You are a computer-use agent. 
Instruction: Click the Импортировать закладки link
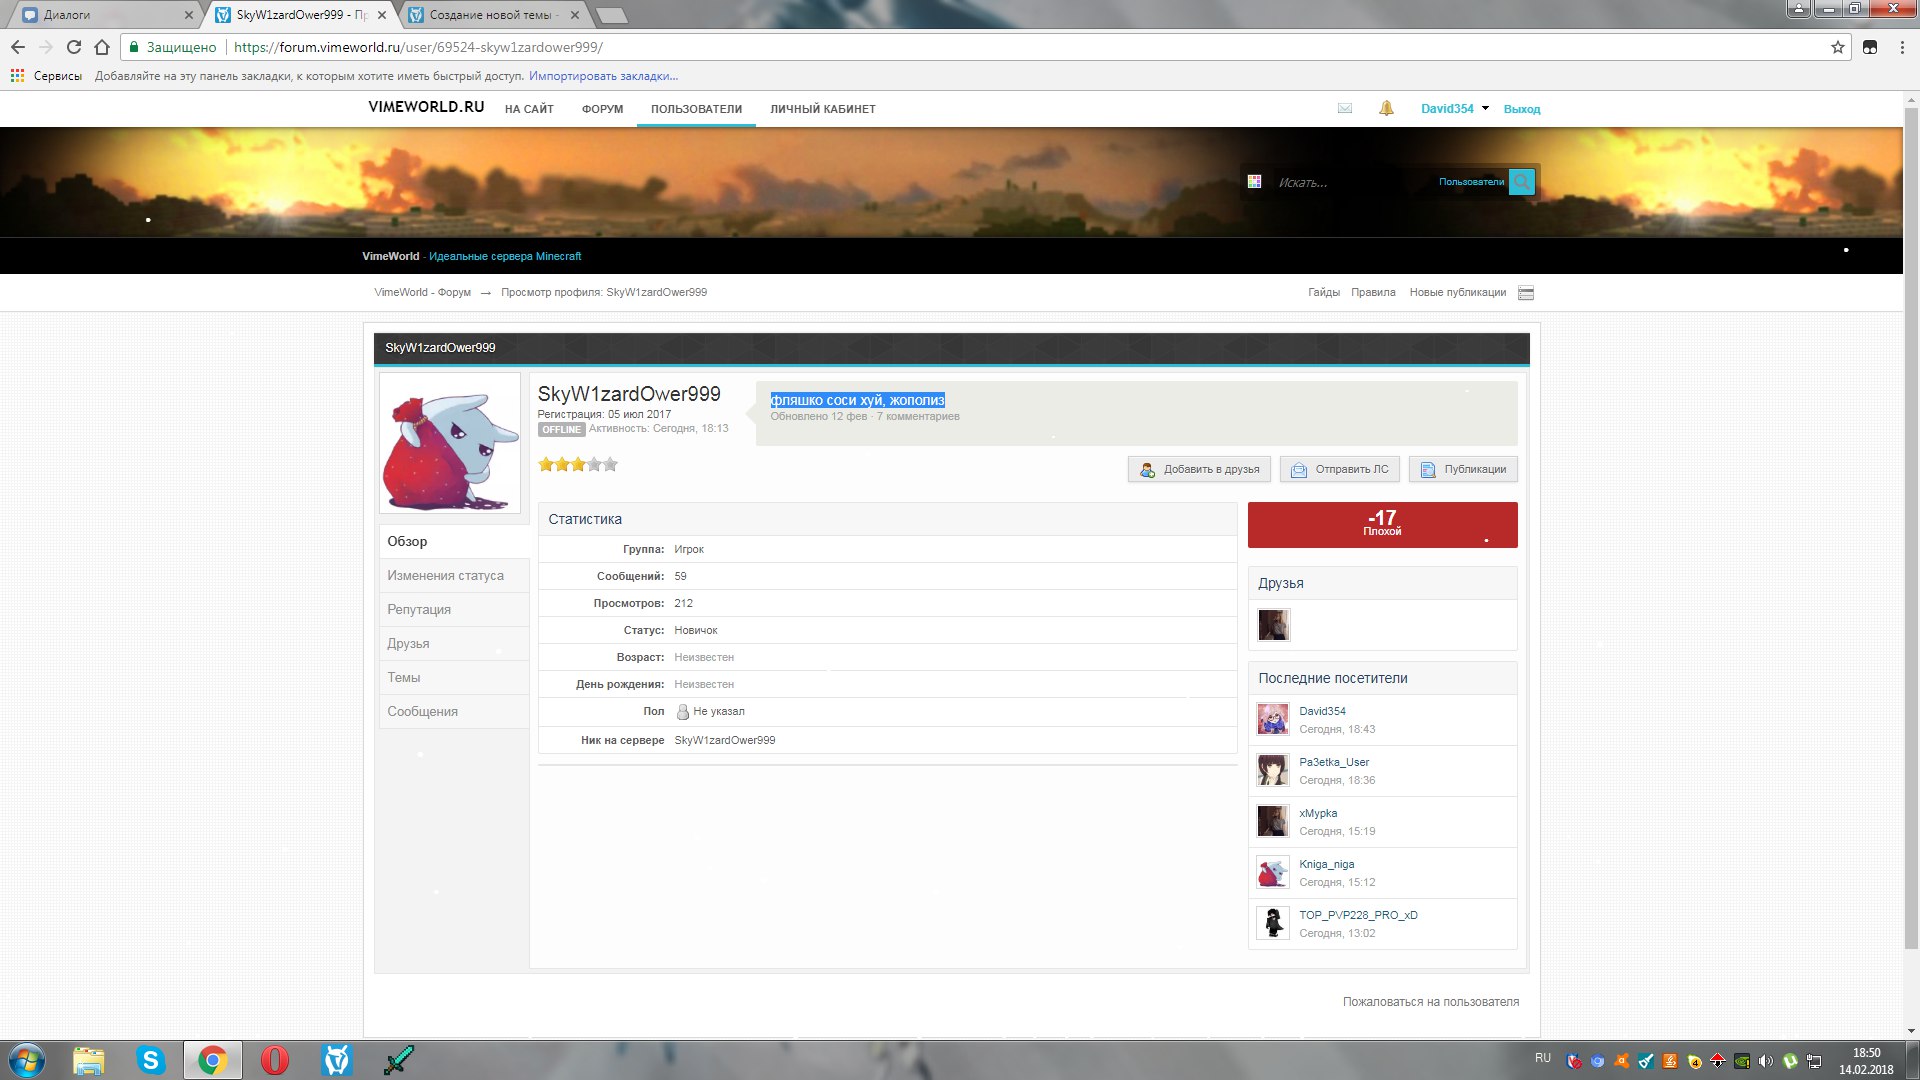pyautogui.click(x=603, y=76)
